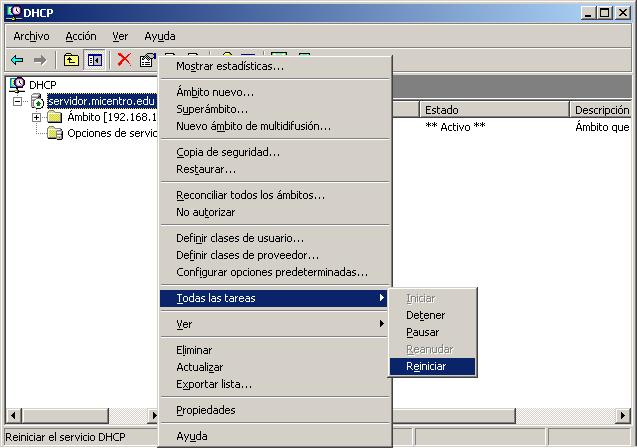Select Reiniciar from the submenu

tap(427, 366)
